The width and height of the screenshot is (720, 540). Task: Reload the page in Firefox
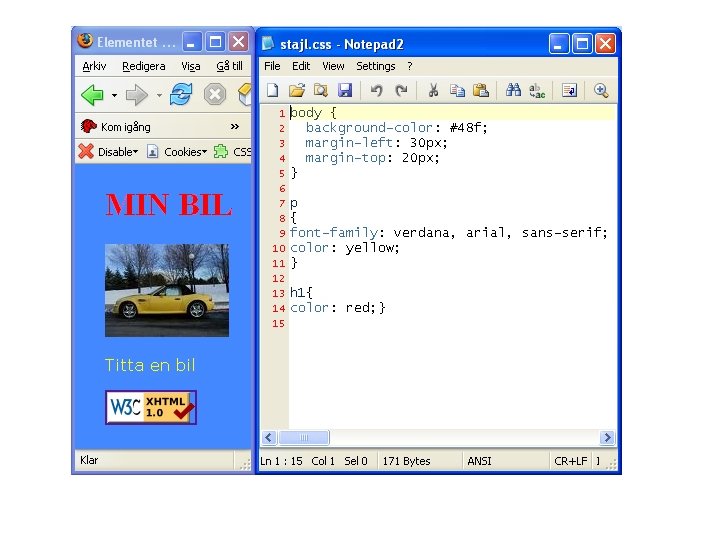pyautogui.click(x=181, y=95)
